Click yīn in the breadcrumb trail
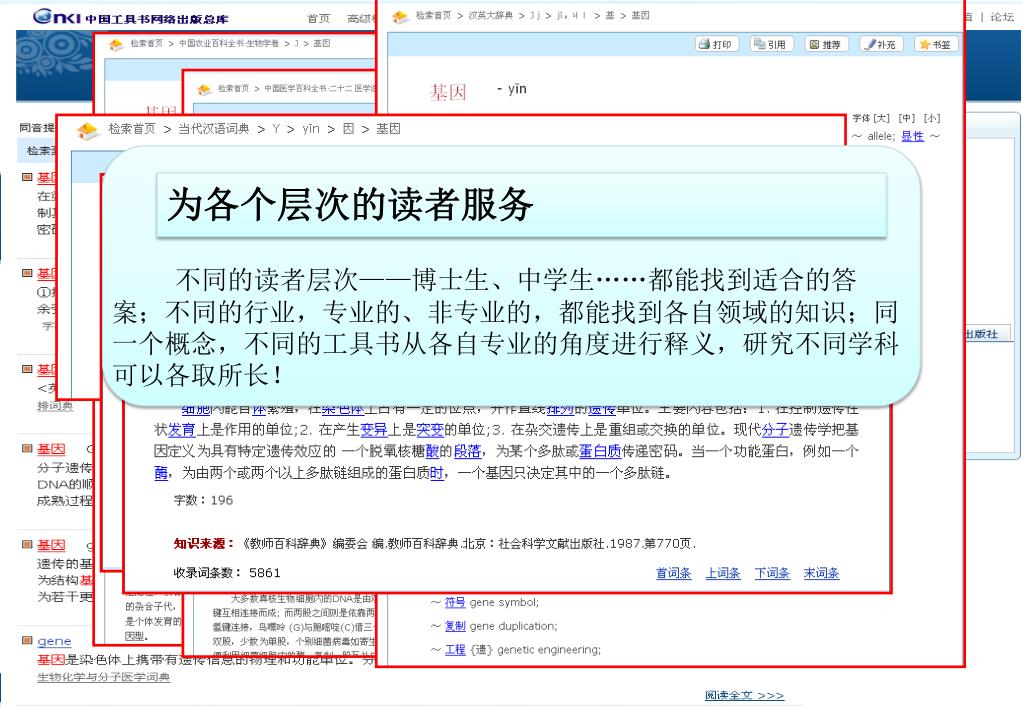 click(311, 129)
